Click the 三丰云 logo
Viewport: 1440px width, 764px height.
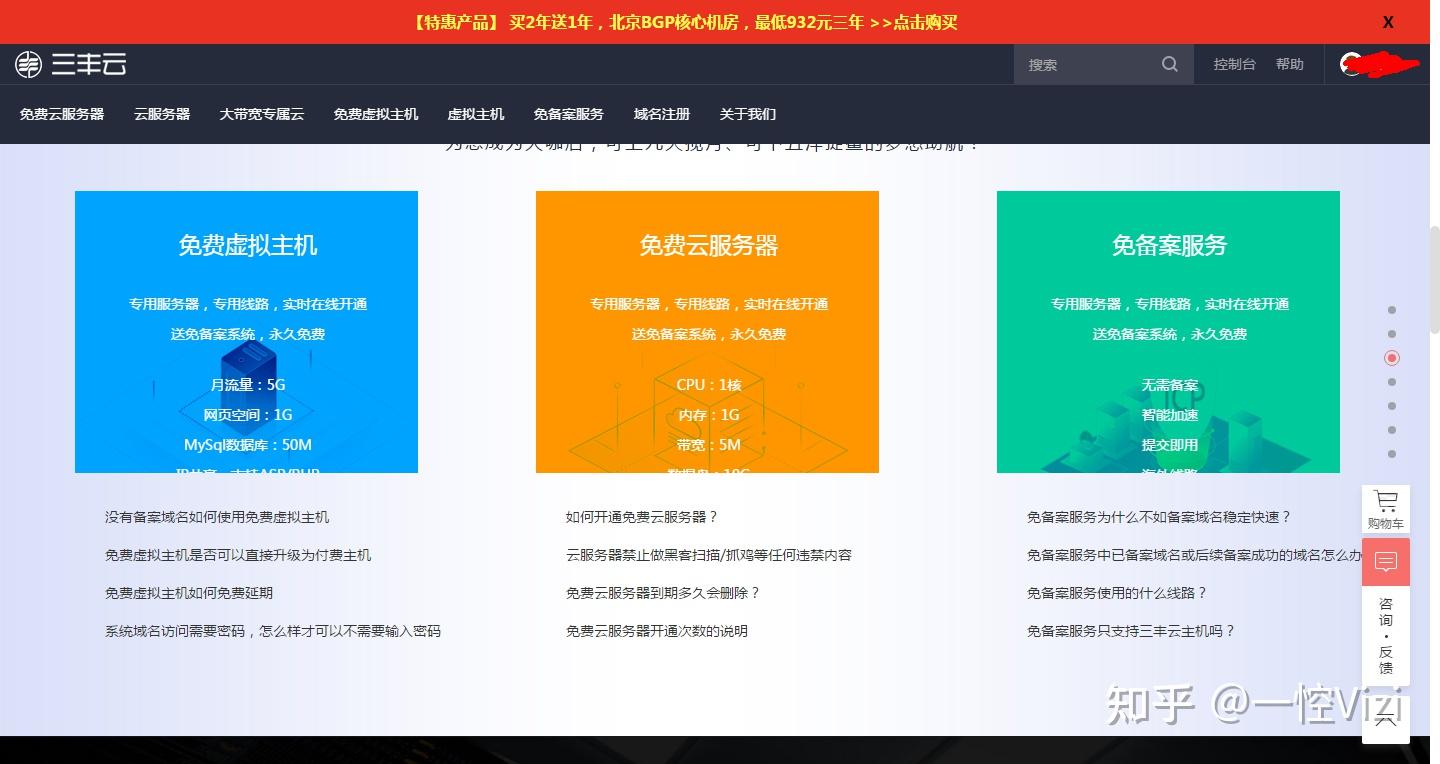coord(70,64)
